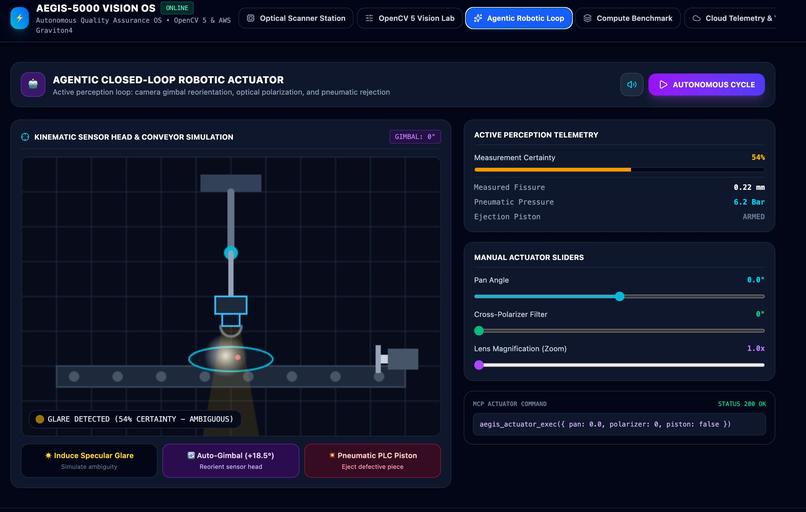Click the robot icon beside the Actuator title
The height and width of the screenshot is (512, 806).
click(33, 84)
